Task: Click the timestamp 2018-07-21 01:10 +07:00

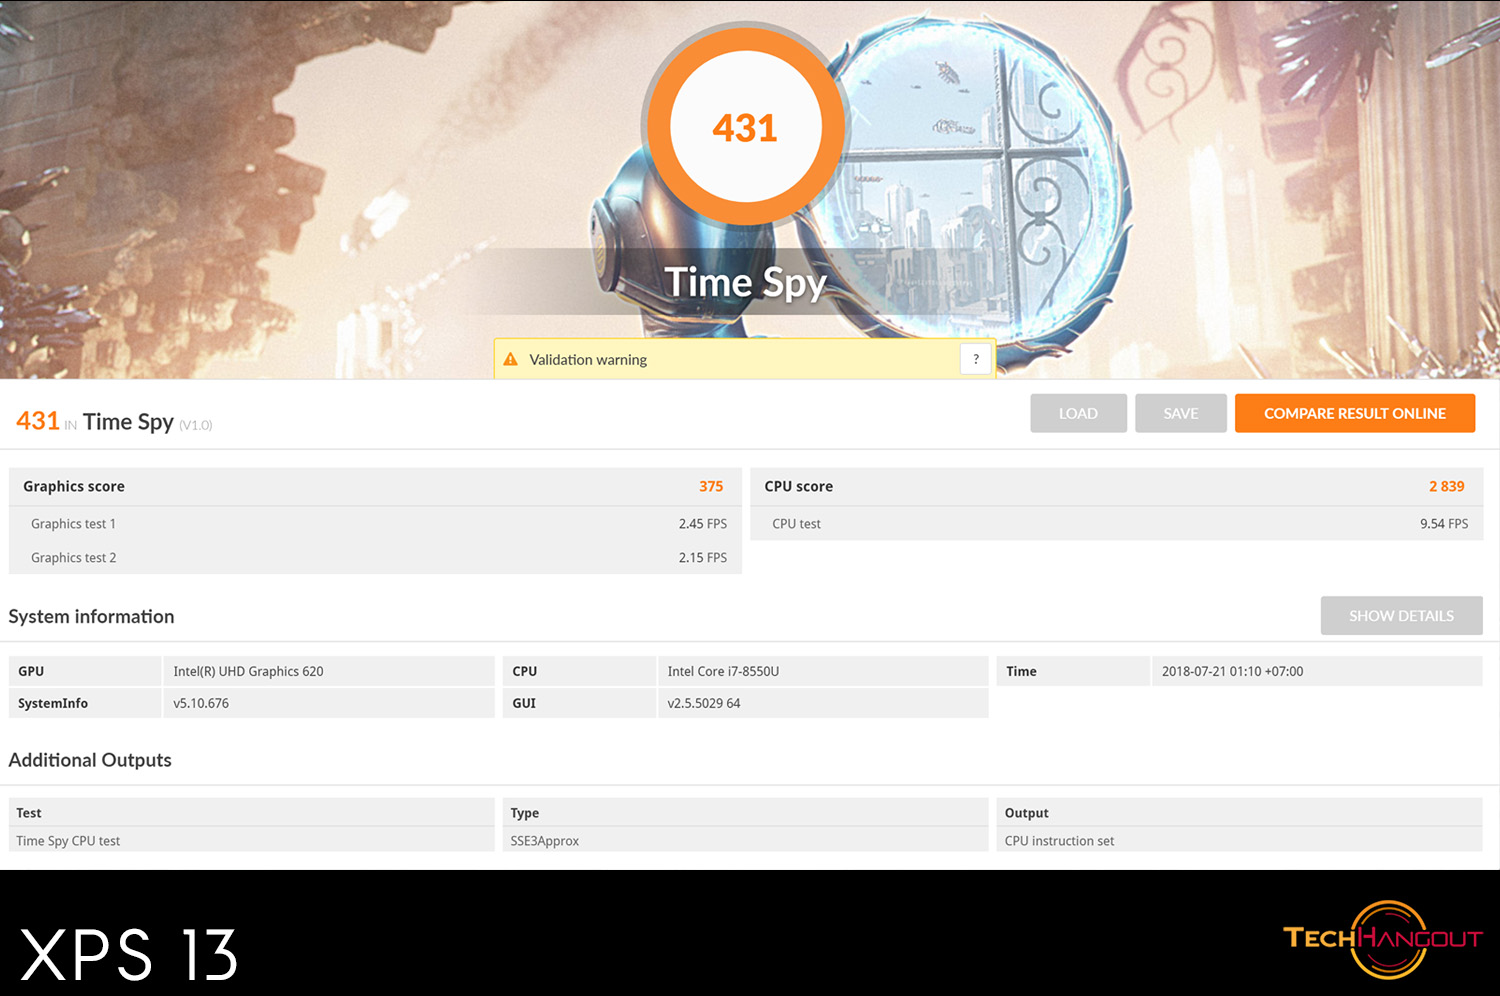Action: pos(1232,672)
